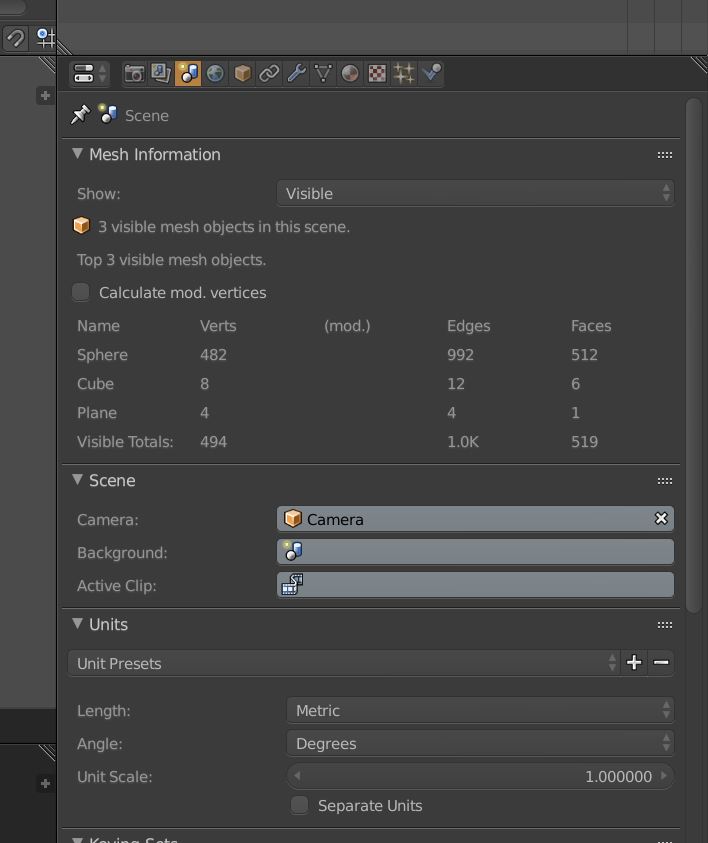Switch to the World properties tab

tap(214, 73)
